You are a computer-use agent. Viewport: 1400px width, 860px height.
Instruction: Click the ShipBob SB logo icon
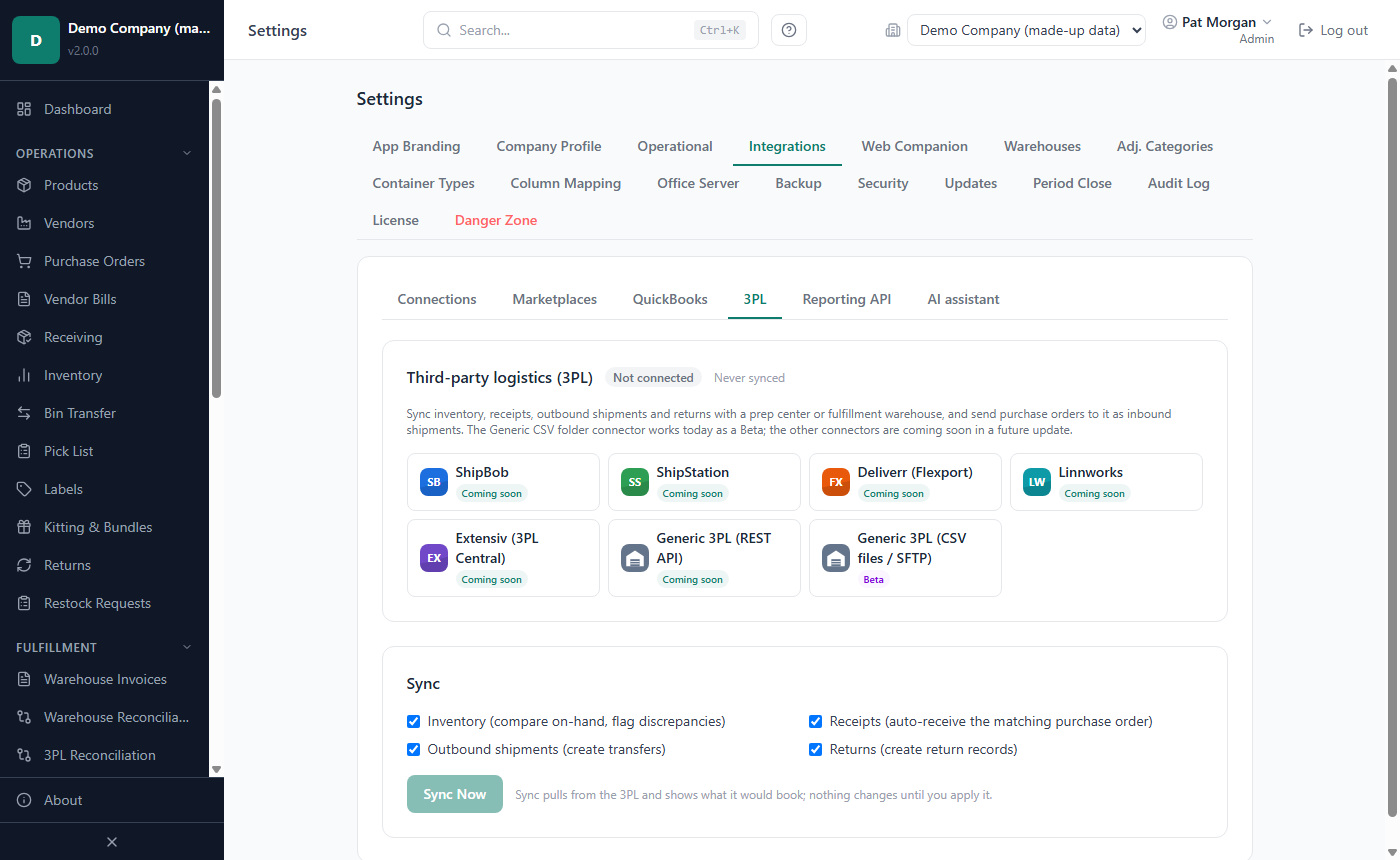pos(434,482)
